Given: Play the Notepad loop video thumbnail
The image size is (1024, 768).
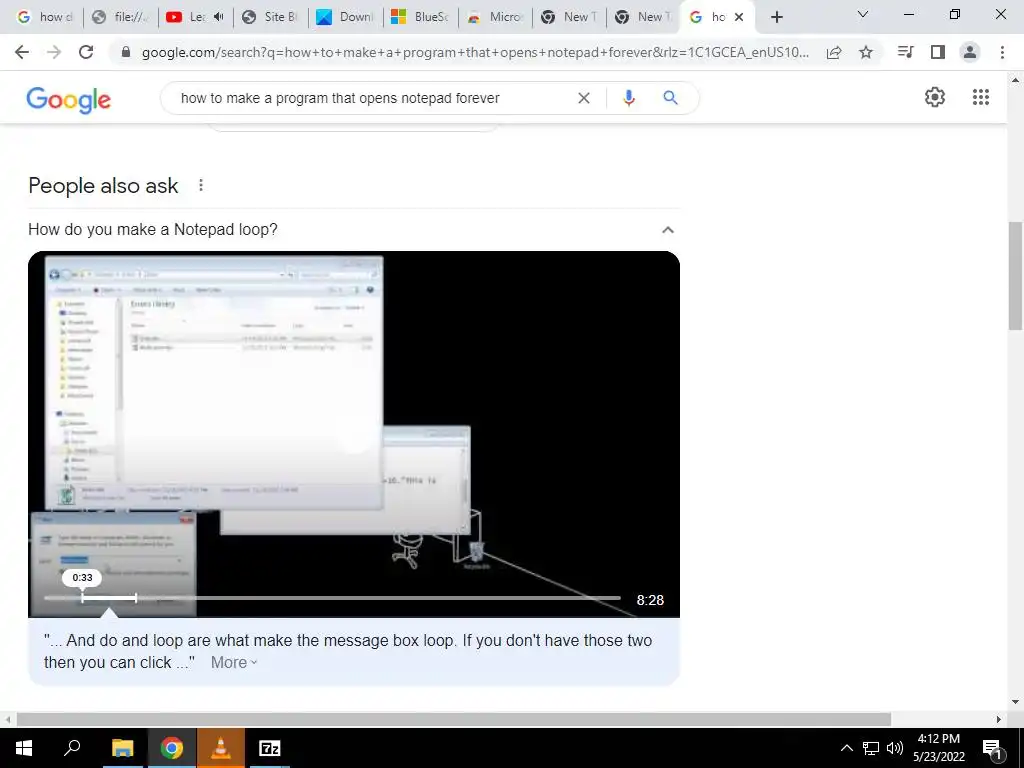Looking at the screenshot, I should tap(354, 434).
